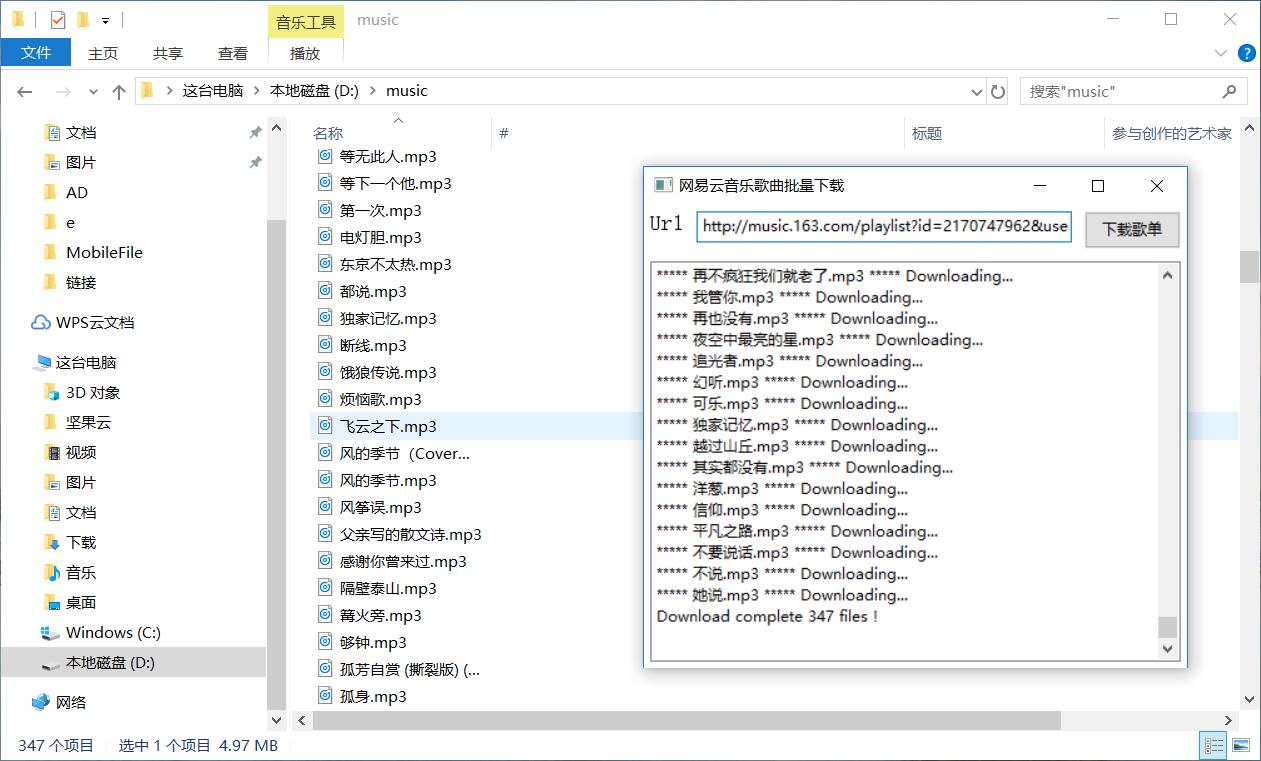Click the up-one-level arrow icon

118,91
